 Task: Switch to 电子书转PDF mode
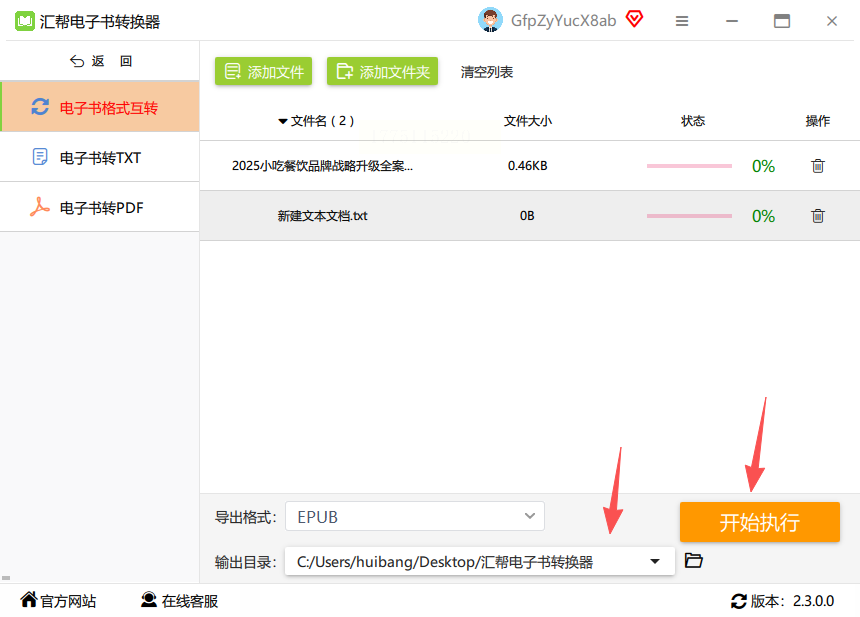tap(100, 208)
